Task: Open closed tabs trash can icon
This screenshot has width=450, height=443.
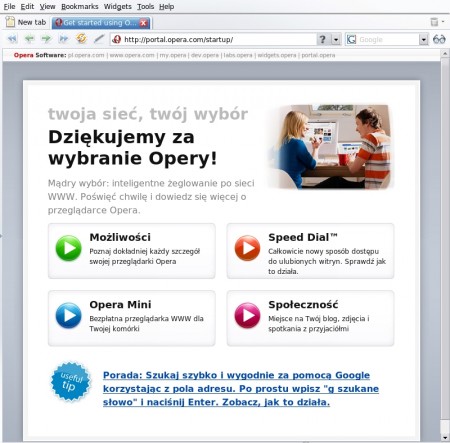Action: (434, 22)
